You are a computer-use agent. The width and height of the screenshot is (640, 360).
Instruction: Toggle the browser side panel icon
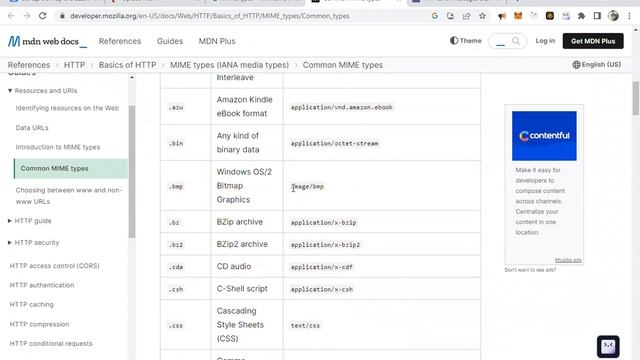(597, 16)
